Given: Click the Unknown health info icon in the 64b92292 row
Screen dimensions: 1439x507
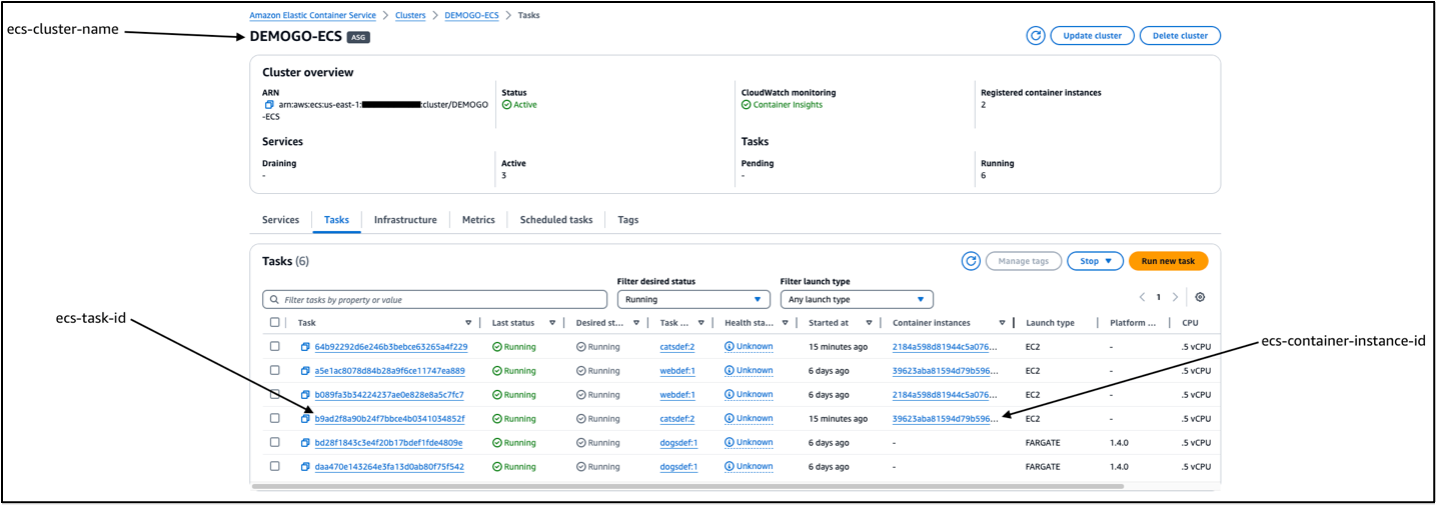Looking at the screenshot, I should click(x=729, y=347).
